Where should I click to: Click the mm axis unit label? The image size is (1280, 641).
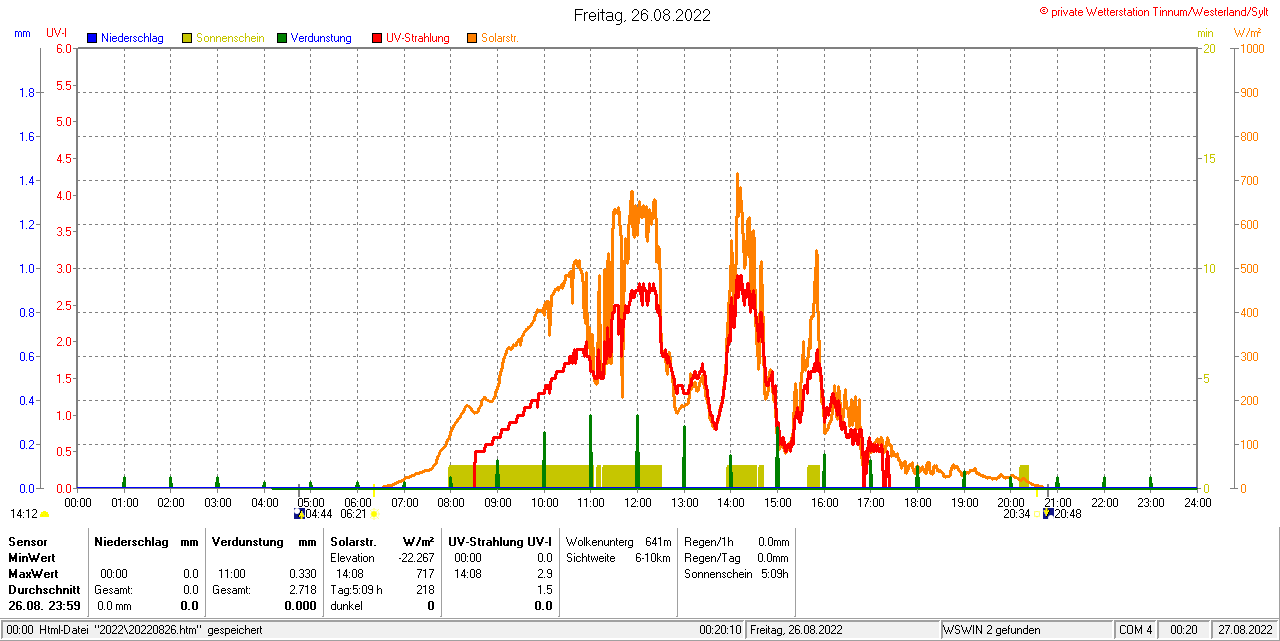click(22, 33)
